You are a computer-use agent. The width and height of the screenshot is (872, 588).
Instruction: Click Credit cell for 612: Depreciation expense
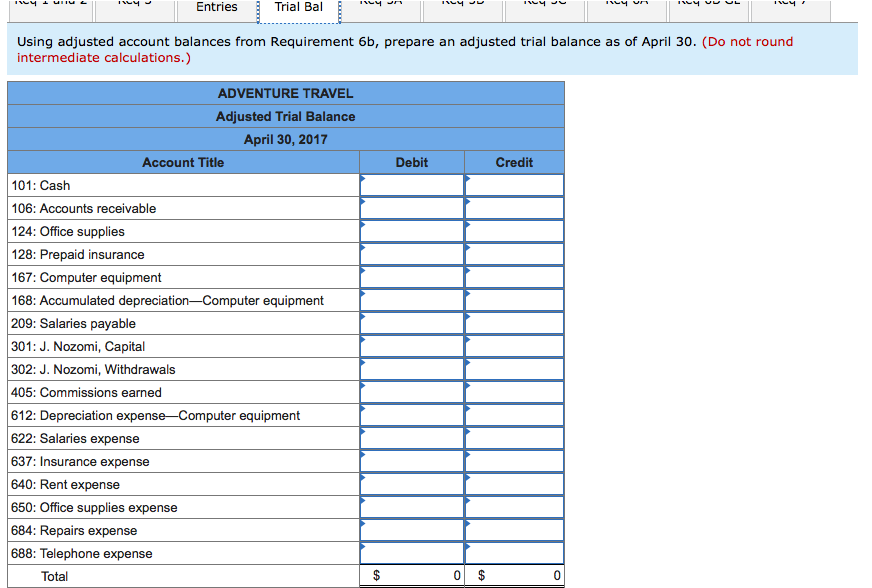pyautogui.click(x=514, y=415)
